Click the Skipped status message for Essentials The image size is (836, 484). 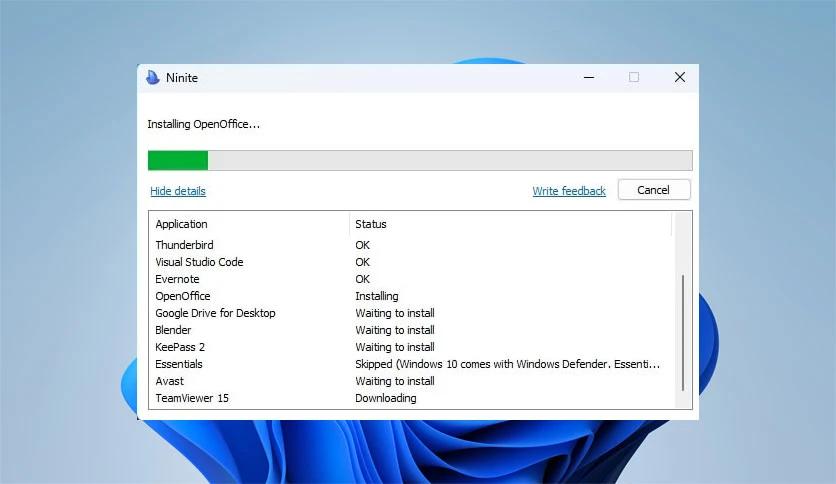coord(508,365)
